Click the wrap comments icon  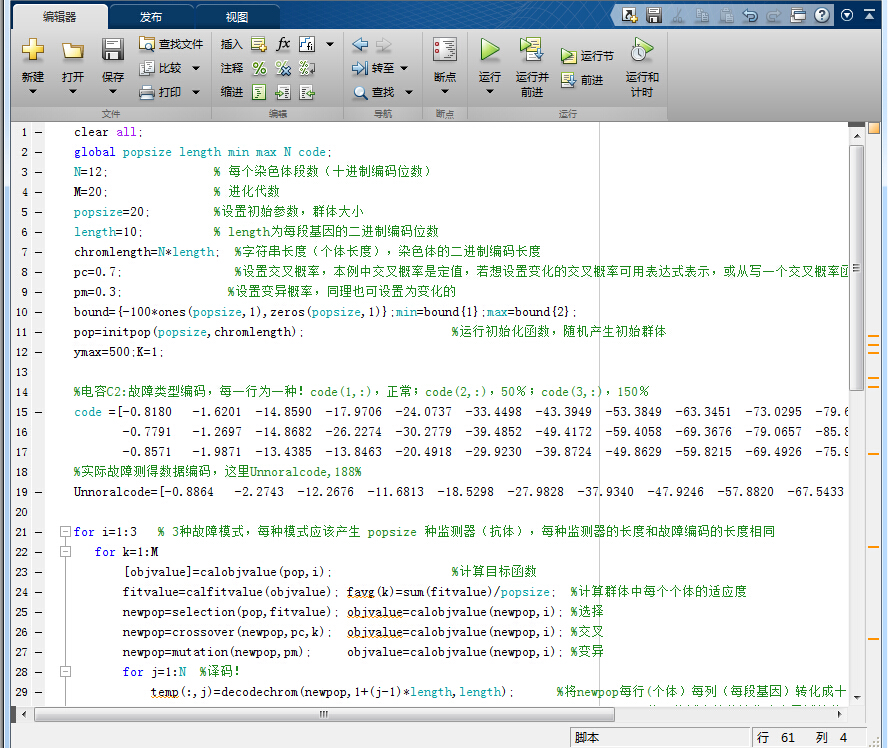pos(307,69)
